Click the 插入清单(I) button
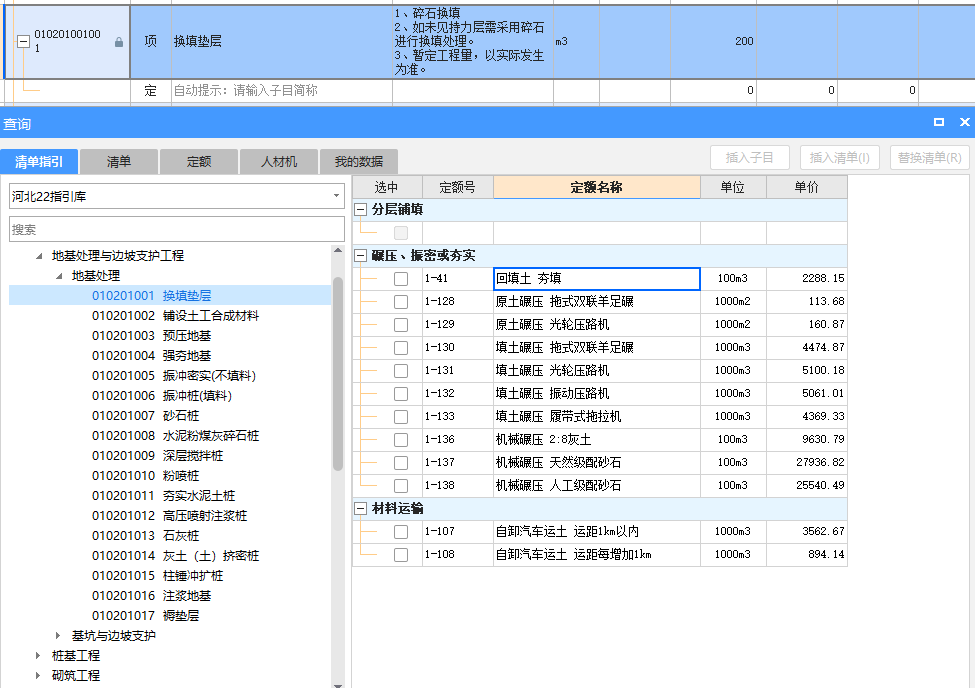This screenshot has height=688, width=975. [839, 157]
